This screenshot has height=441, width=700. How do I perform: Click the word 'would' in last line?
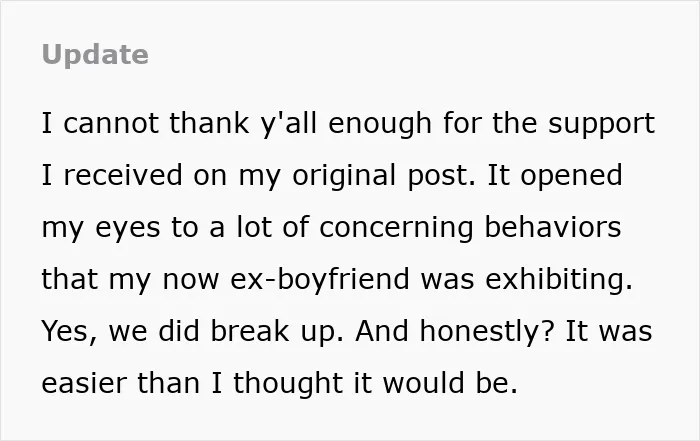[x=424, y=383]
